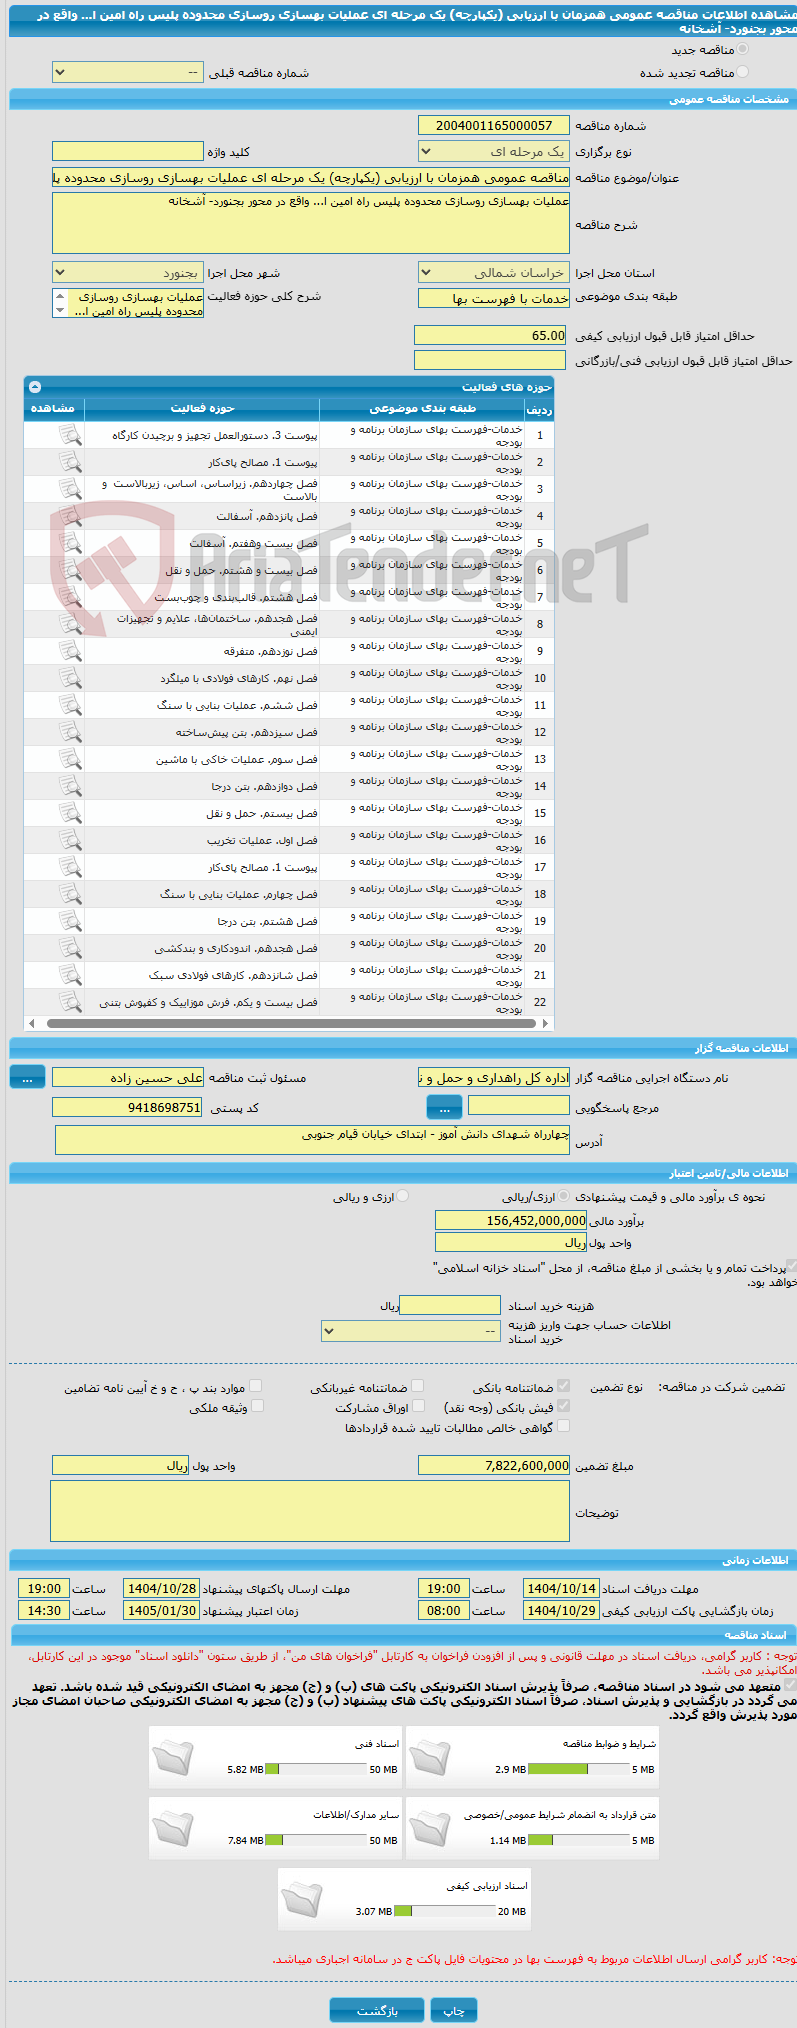Click برآورد مالی amount field

[511, 1220]
